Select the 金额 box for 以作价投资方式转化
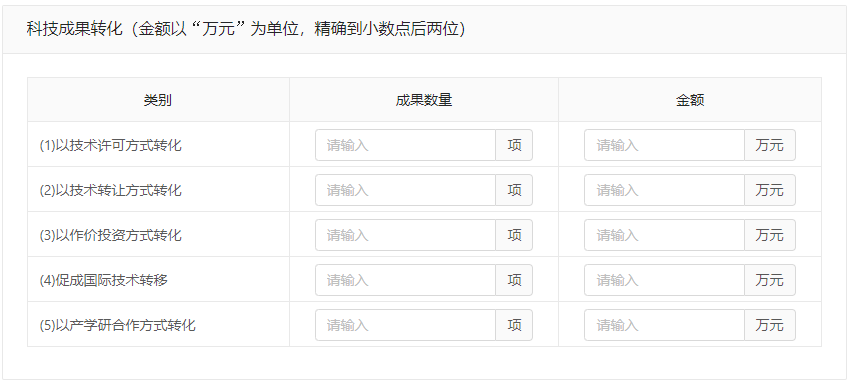Screen dimensions: 849x383 664,235
